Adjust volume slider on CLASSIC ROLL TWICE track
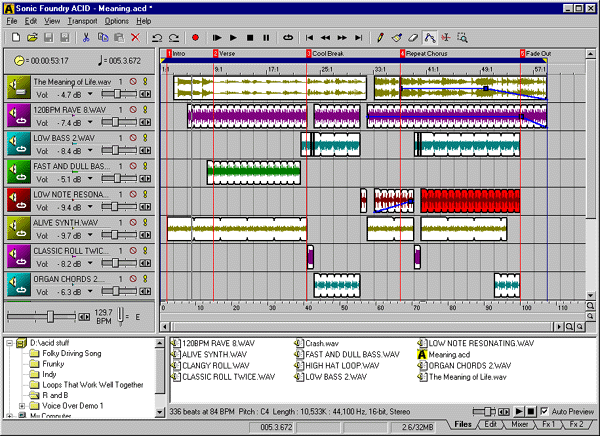This screenshot has height=436, width=600. click(x=116, y=263)
